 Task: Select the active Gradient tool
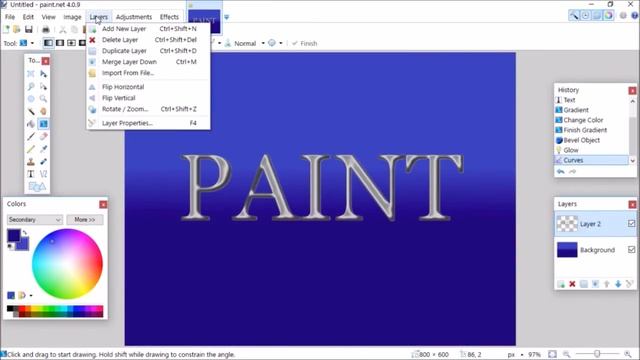click(x=43, y=124)
